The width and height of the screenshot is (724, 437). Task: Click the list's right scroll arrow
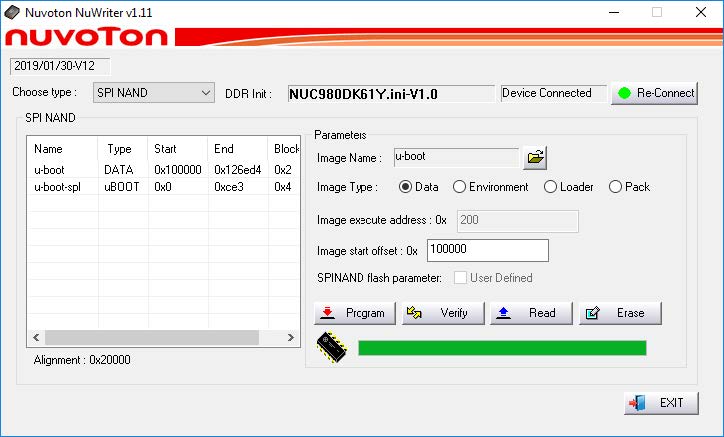coord(290,338)
